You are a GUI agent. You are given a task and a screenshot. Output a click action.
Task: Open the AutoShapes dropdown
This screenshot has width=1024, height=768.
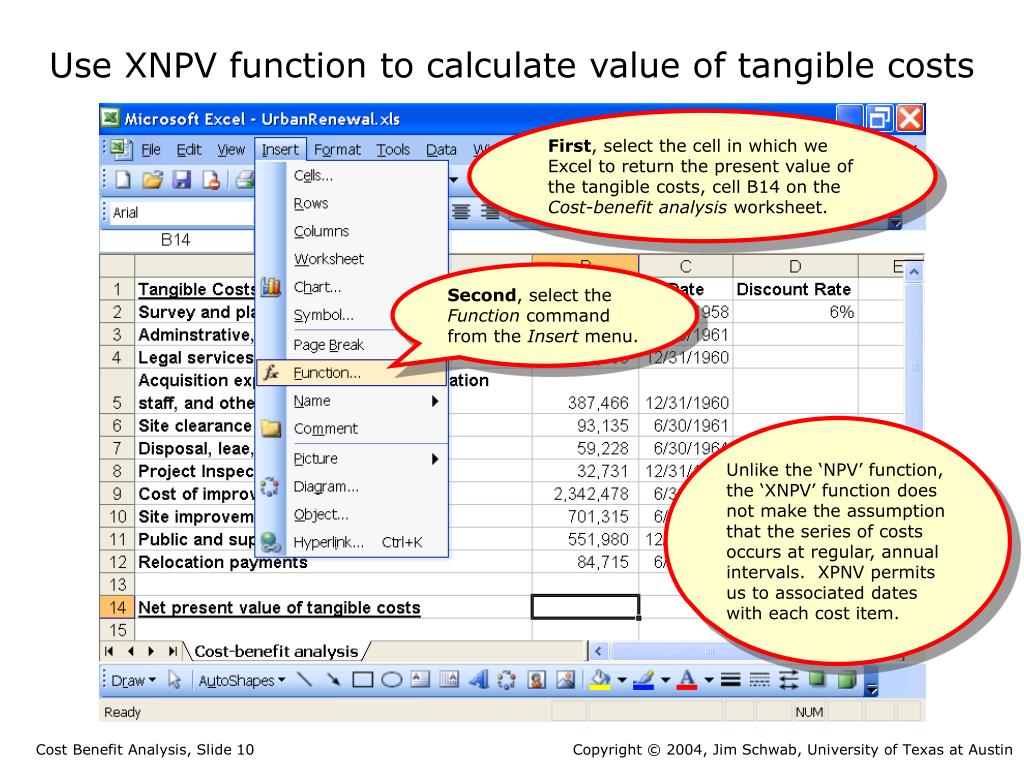click(x=242, y=680)
